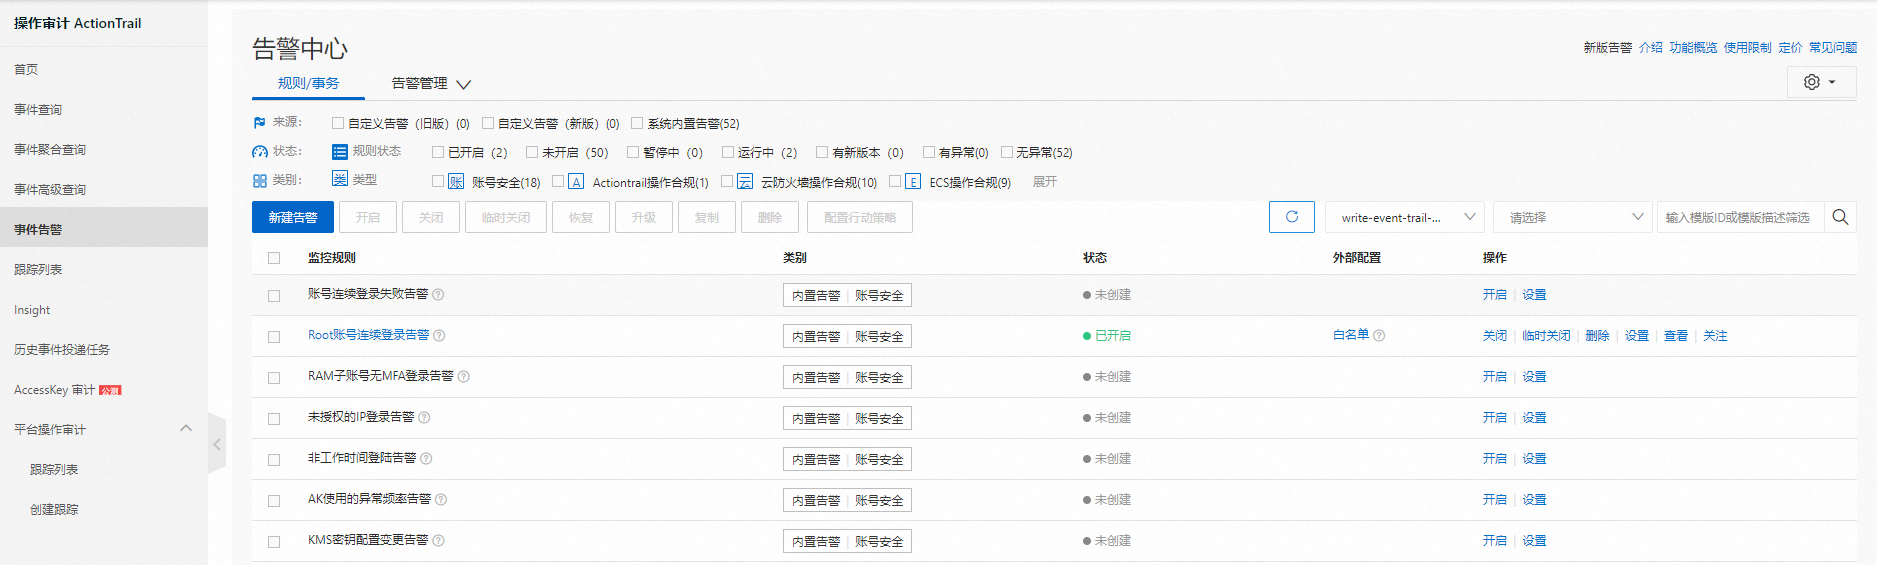Click the 使用限制 link
This screenshot has width=1877, height=565.
click(x=1747, y=47)
